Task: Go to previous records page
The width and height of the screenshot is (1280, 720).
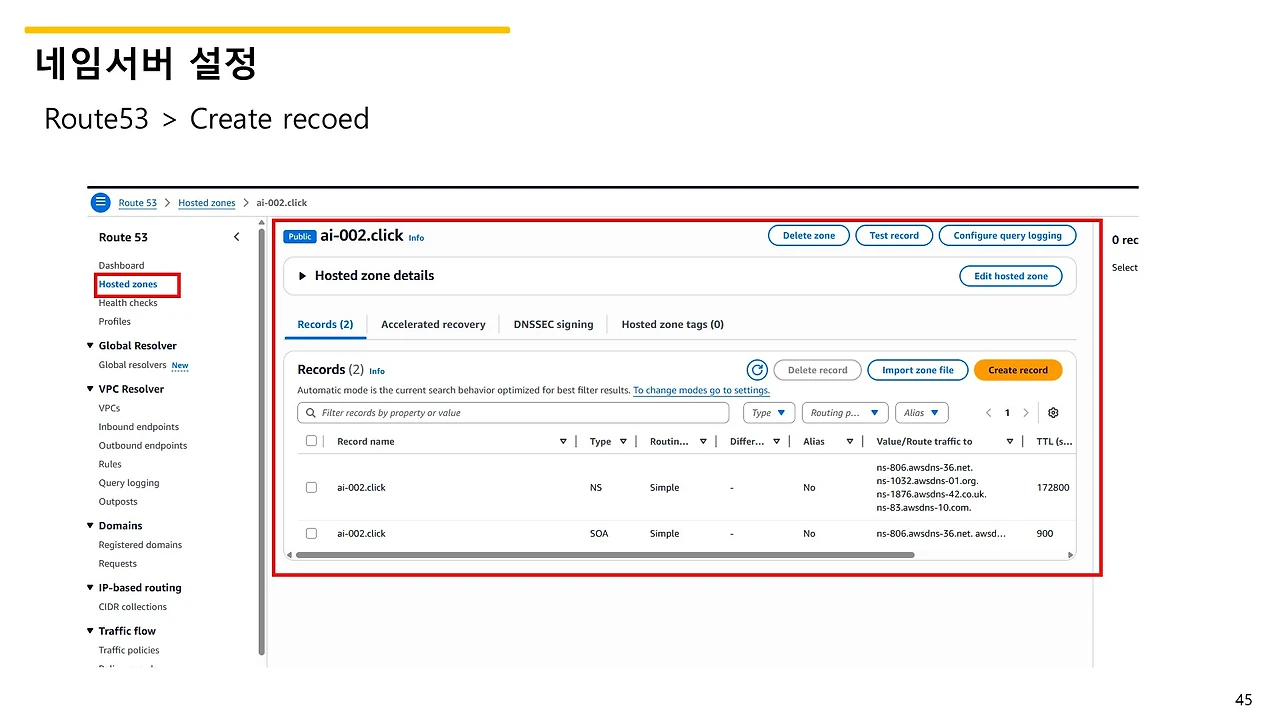Action: pyautogui.click(x=989, y=413)
